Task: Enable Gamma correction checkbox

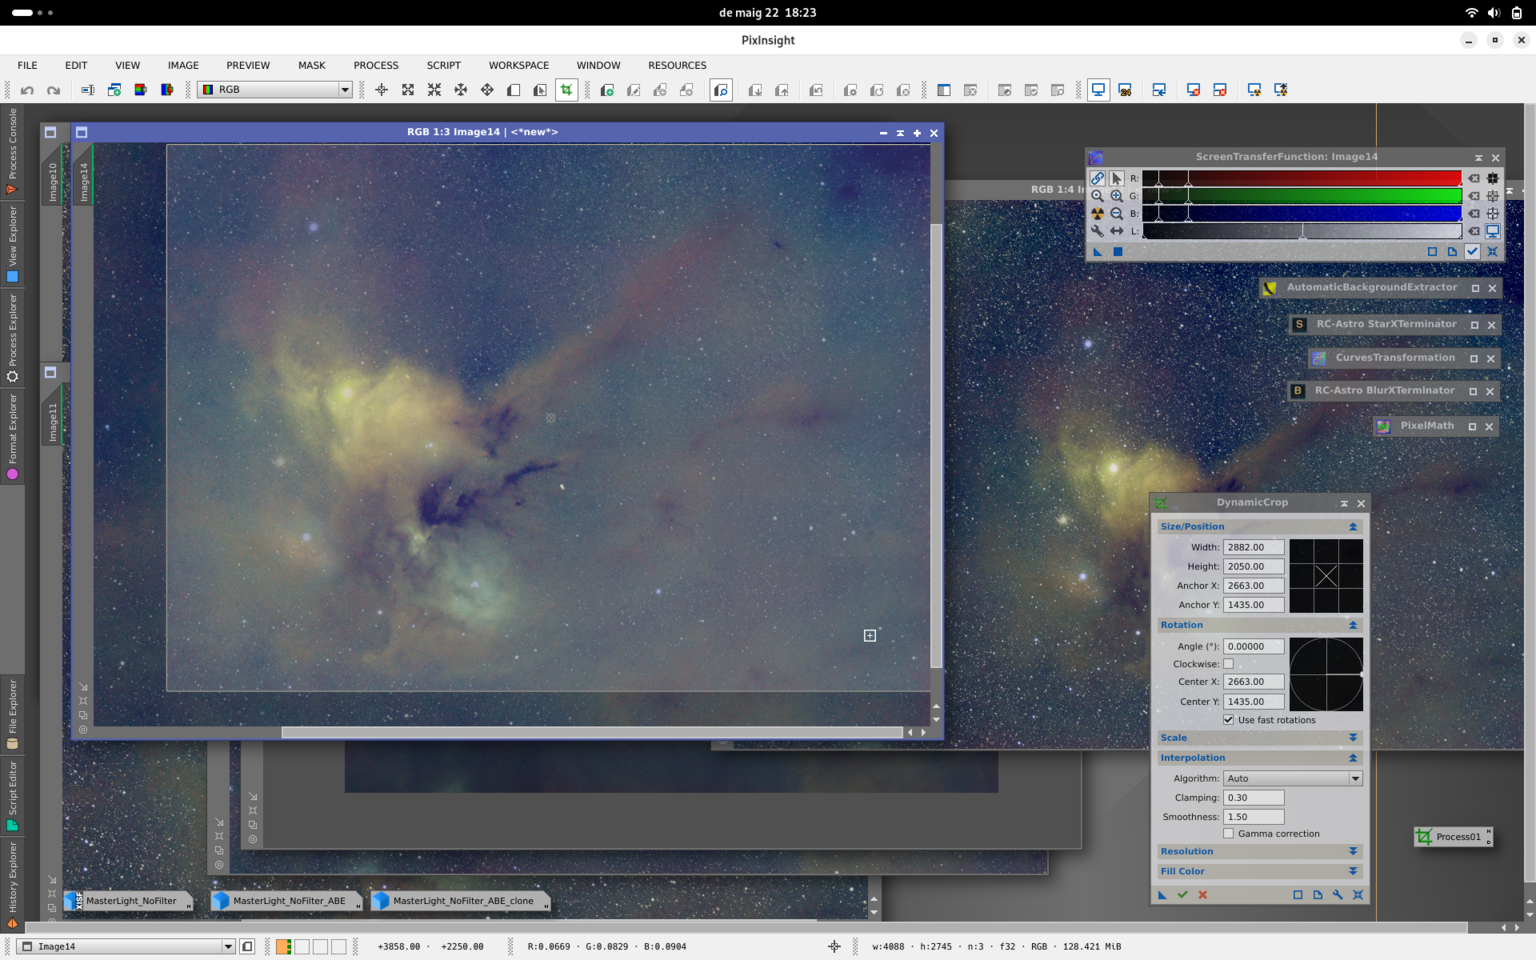Action: 1228,834
